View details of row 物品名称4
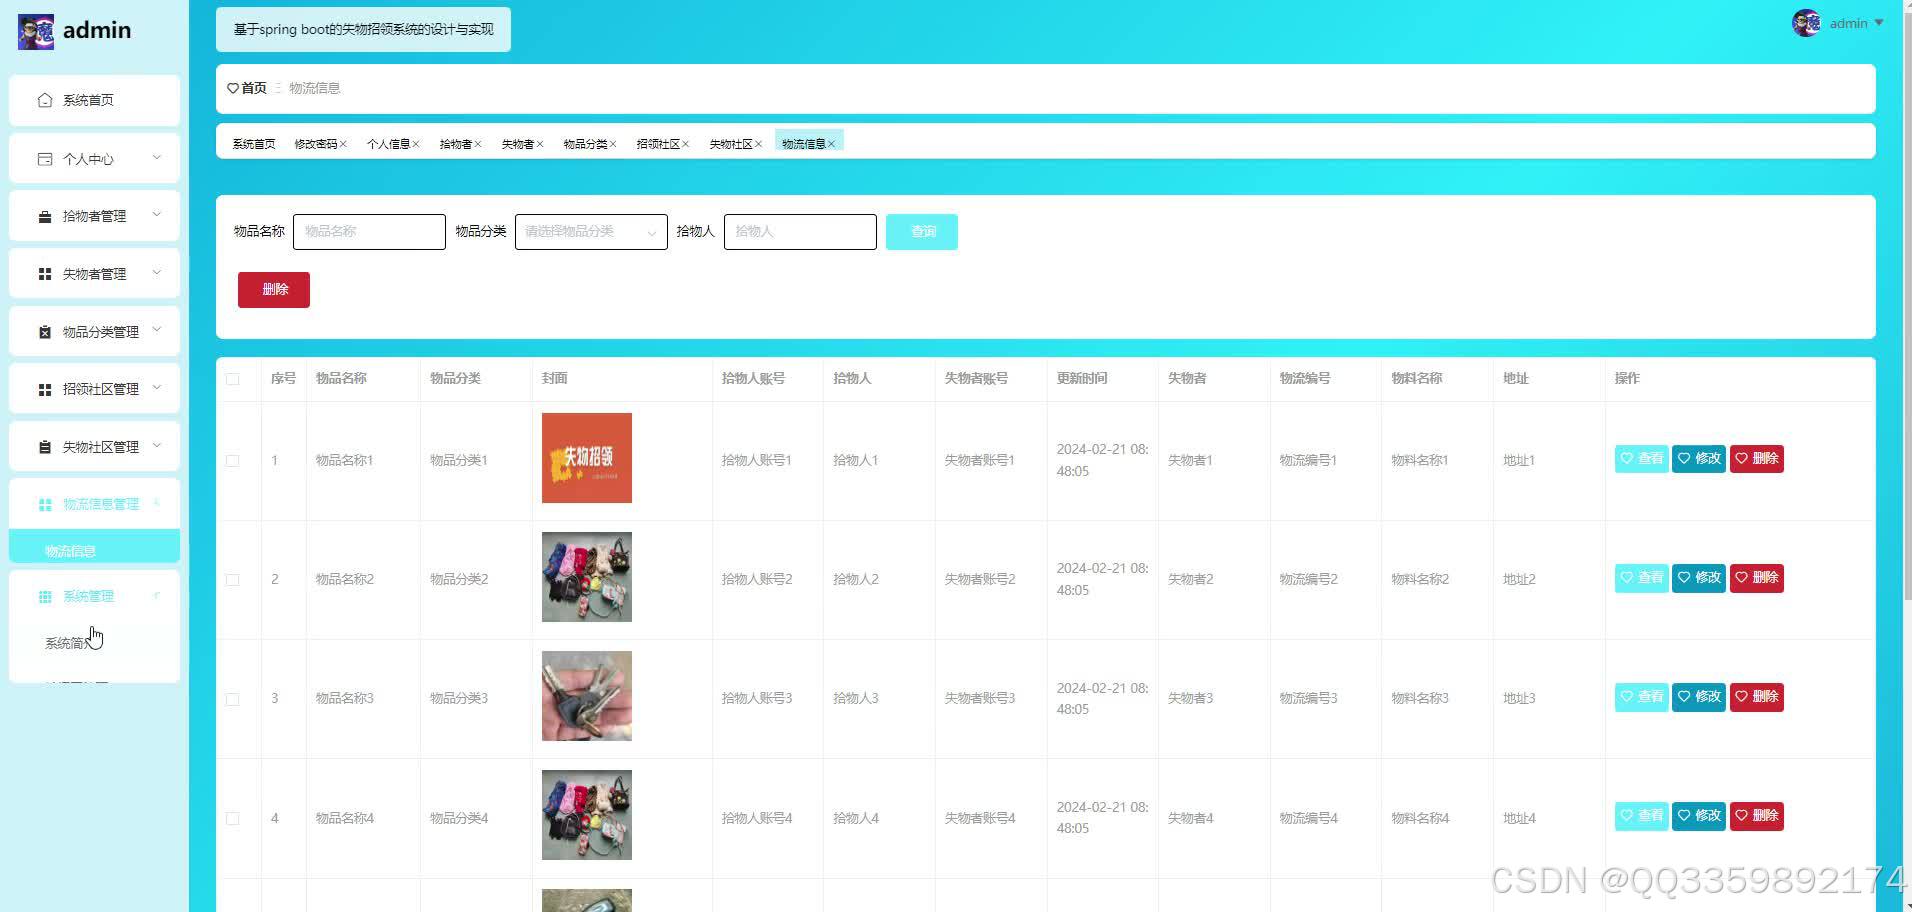The height and width of the screenshot is (912, 1912). coord(1641,816)
